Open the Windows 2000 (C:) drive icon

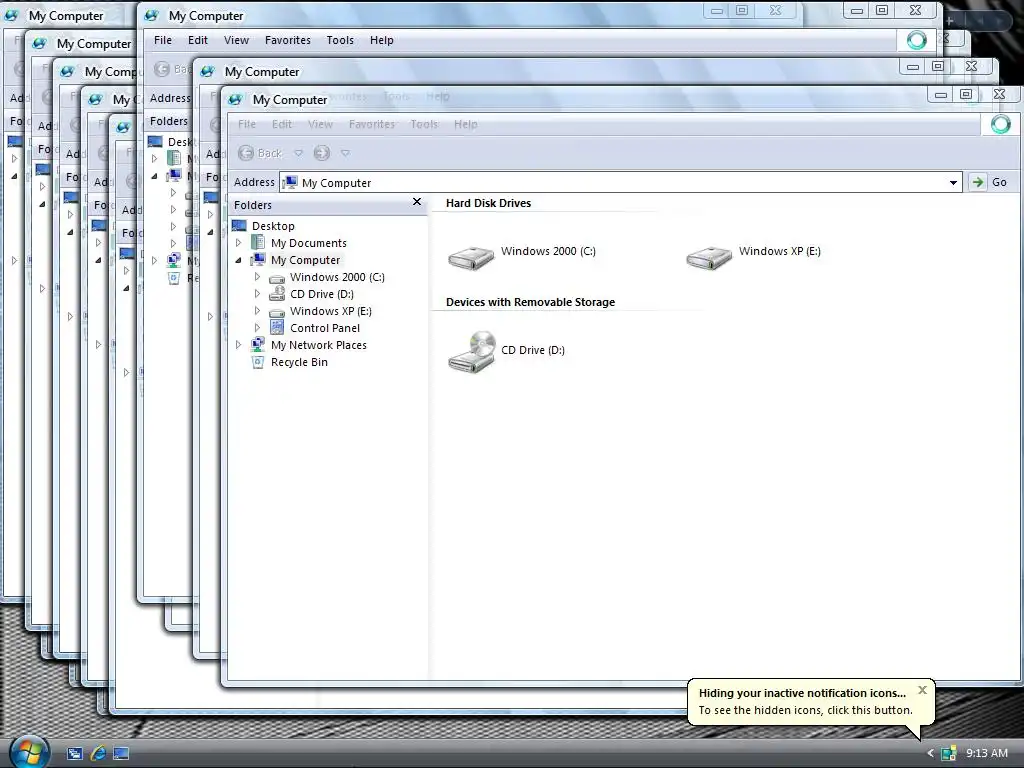[x=471, y=257]
